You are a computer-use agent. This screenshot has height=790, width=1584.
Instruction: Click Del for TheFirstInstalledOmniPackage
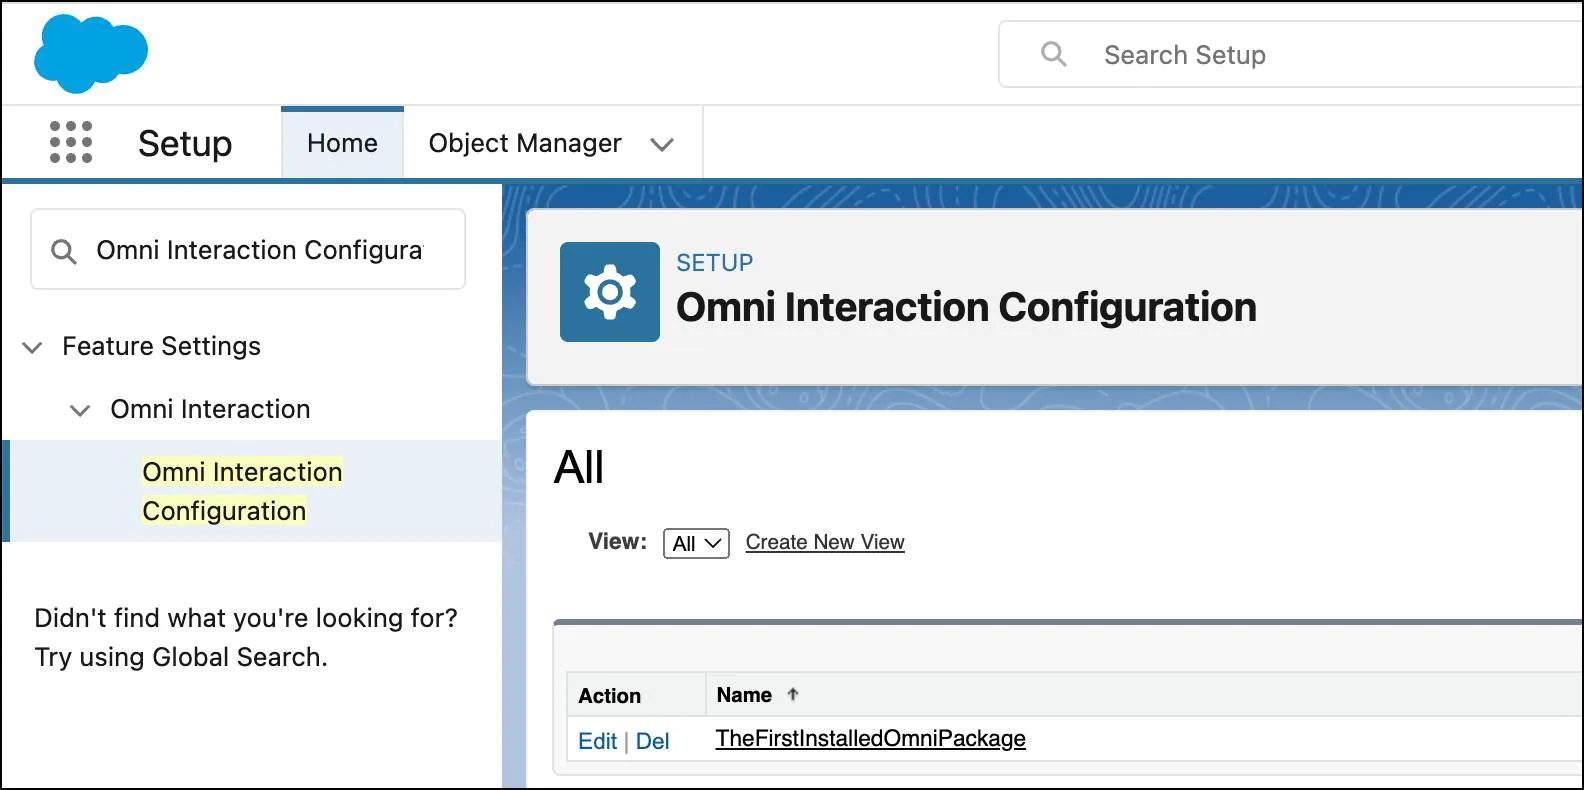pos(652,741)
